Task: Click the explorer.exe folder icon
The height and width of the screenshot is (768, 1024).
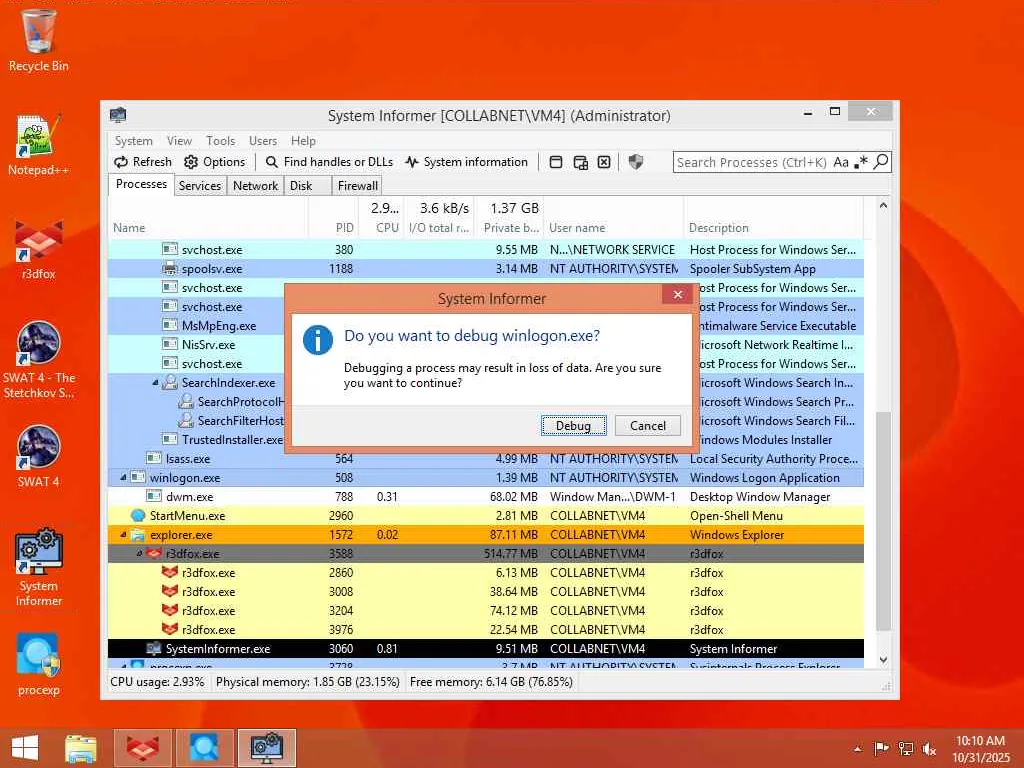Action: (138, 535)
